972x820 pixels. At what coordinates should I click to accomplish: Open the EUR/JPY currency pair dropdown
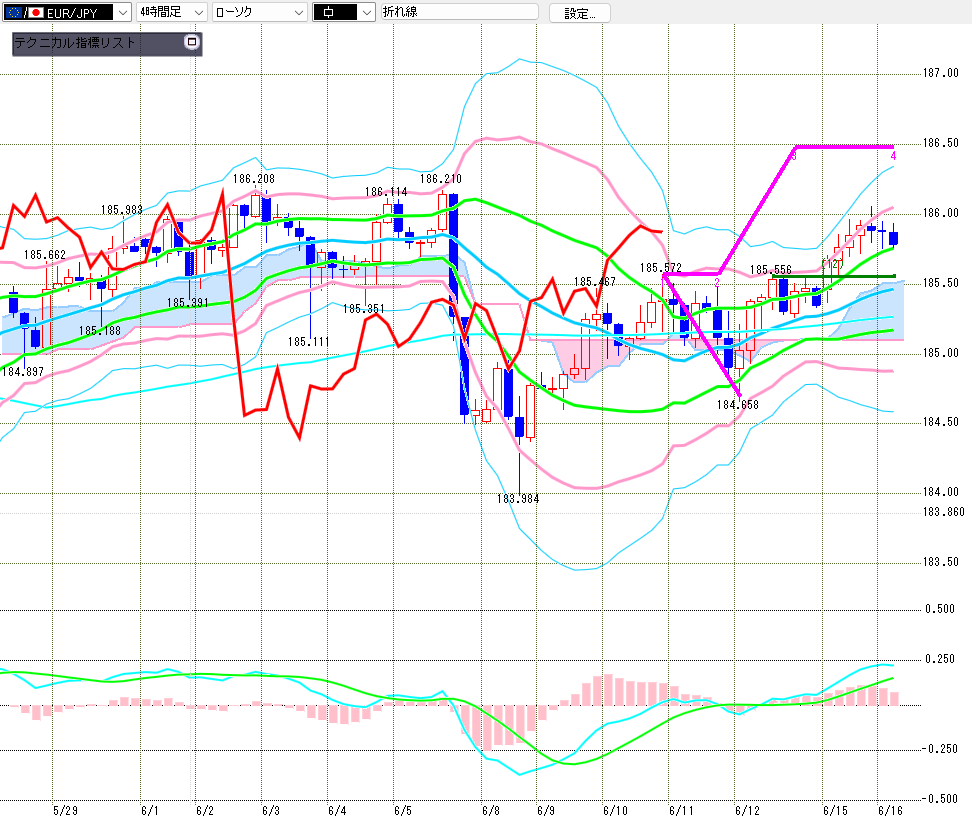point(66,12)
